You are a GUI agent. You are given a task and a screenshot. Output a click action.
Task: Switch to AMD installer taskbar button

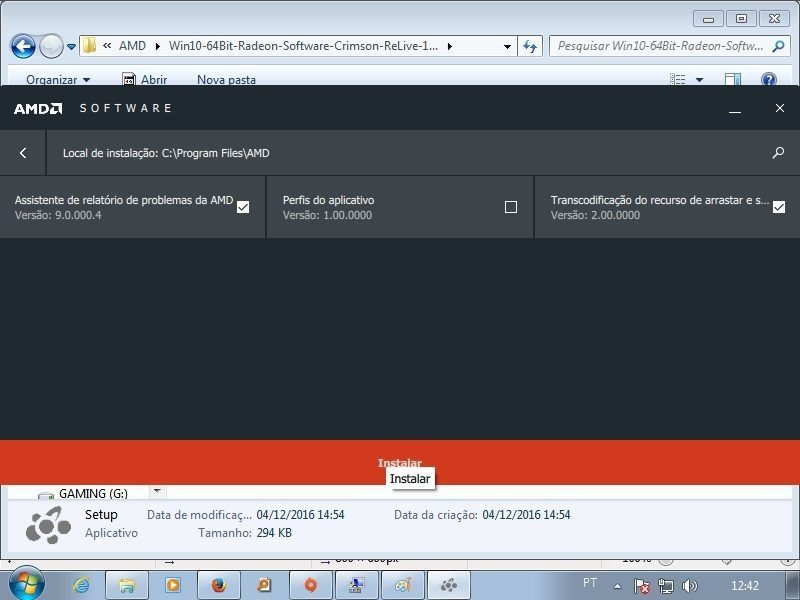point(448,585)
